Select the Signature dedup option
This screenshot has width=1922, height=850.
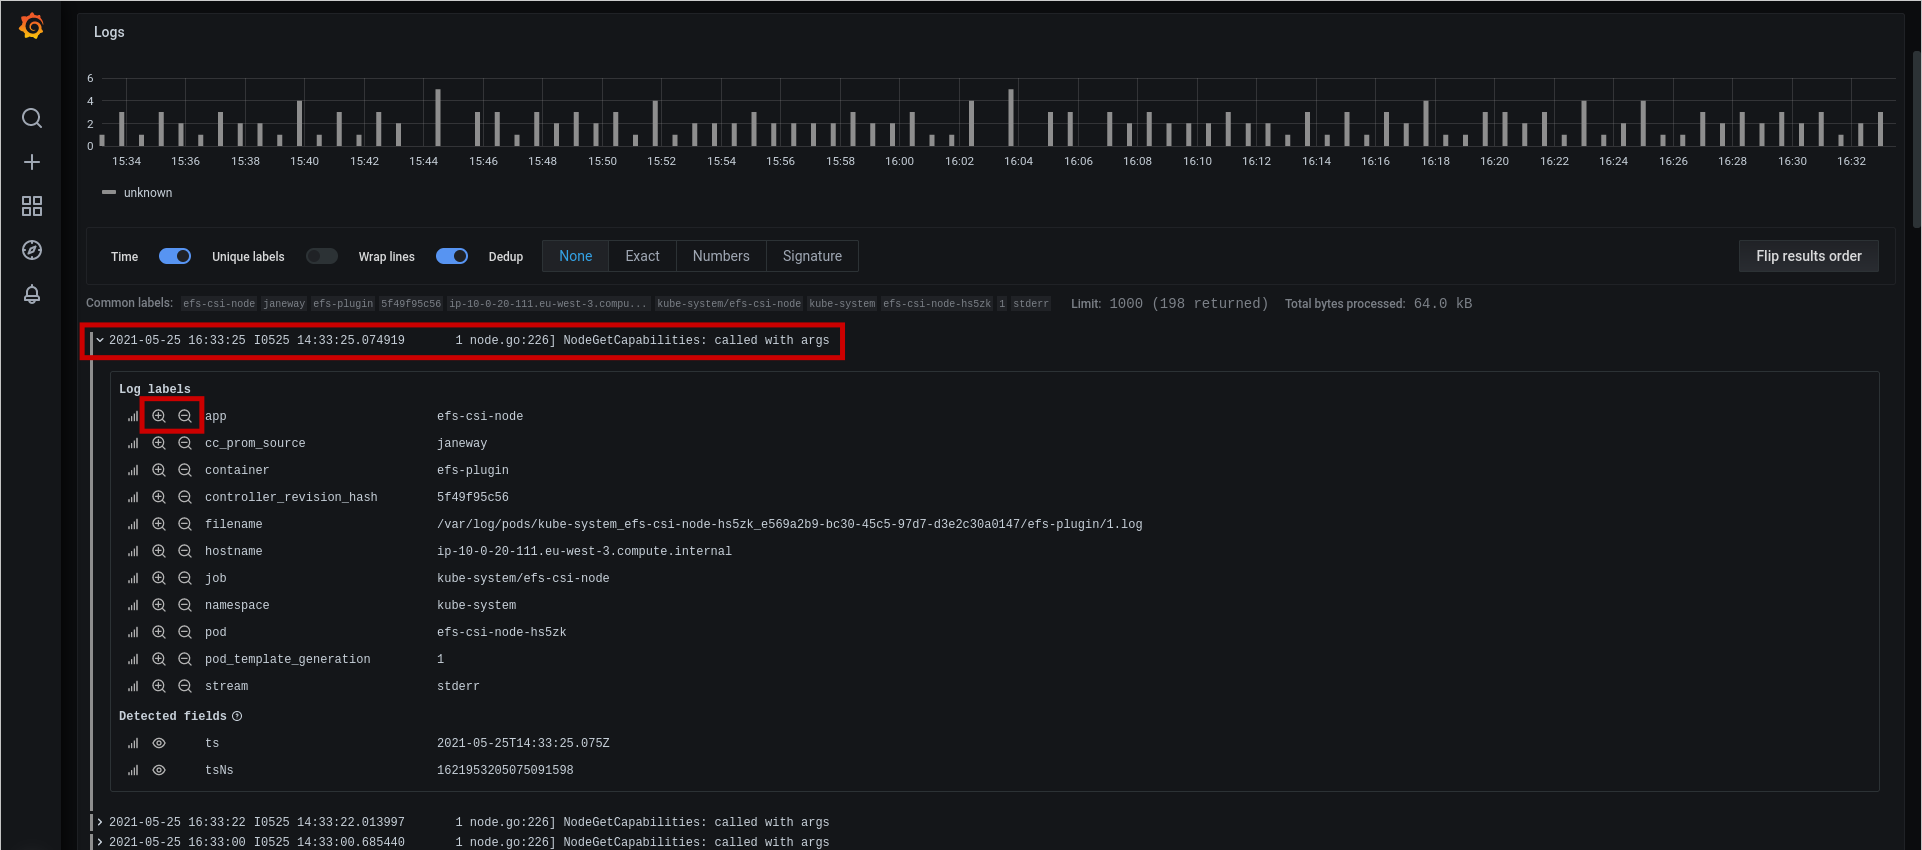812,256
